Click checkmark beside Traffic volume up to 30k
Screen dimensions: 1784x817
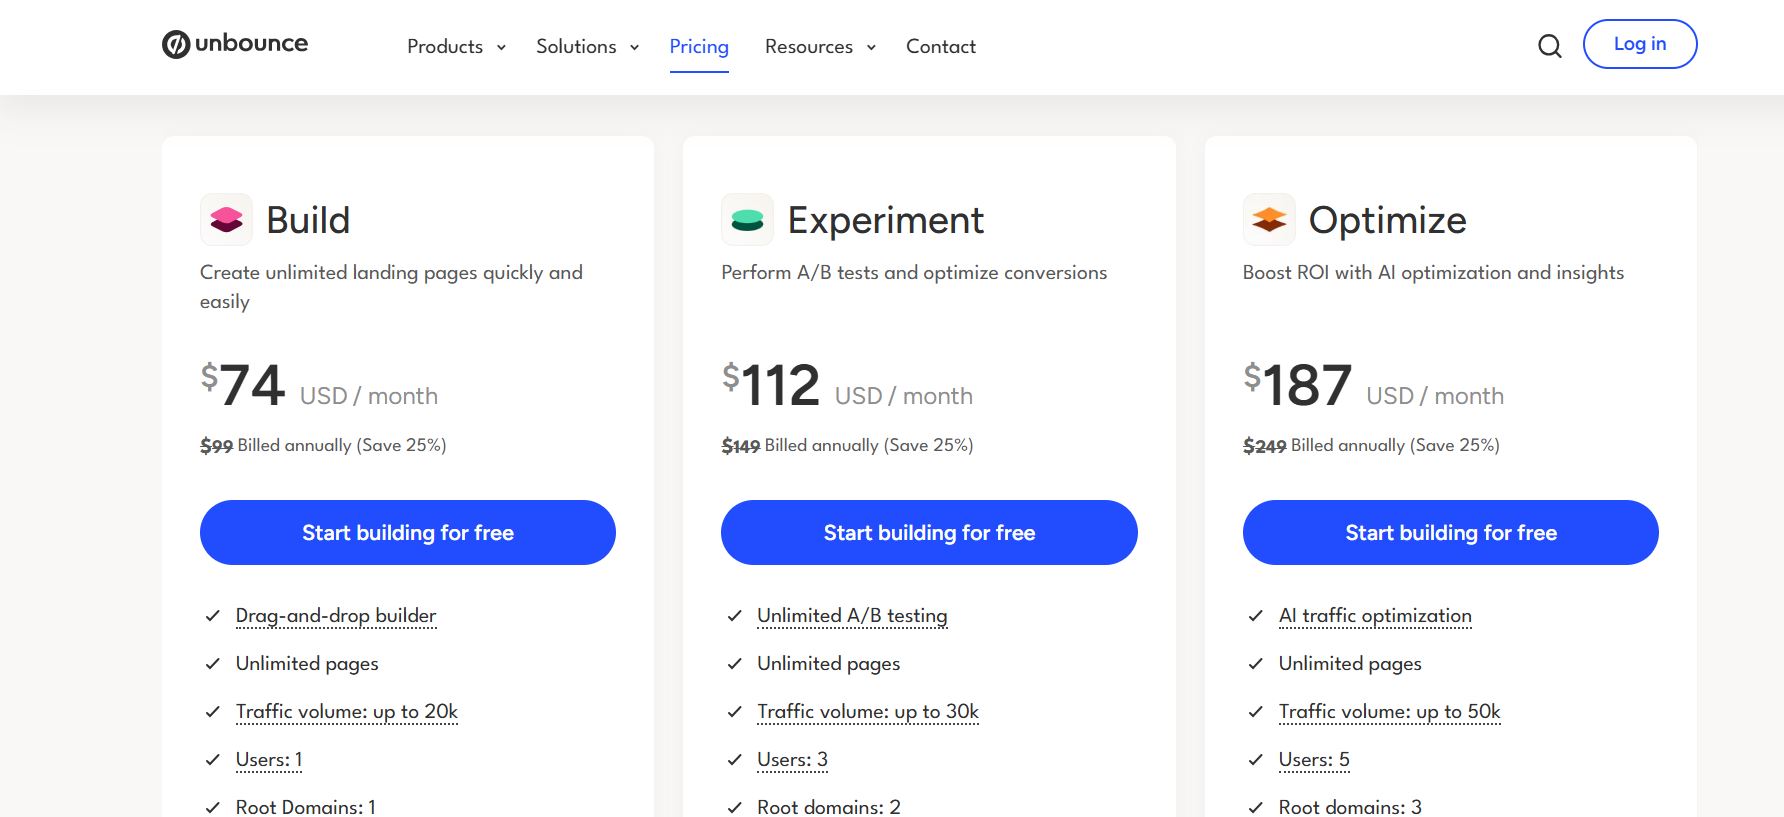(734, 712)
